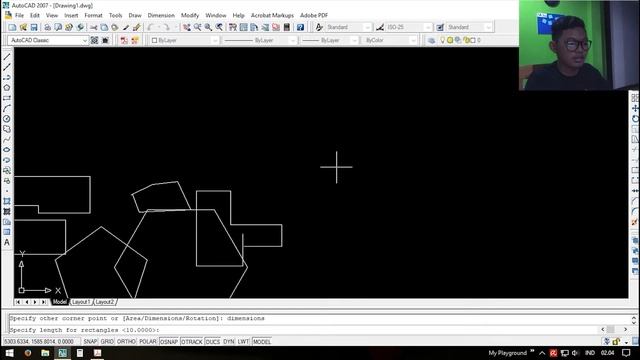Toggle SNAP mode in status bar

click(x=90, y=342)
